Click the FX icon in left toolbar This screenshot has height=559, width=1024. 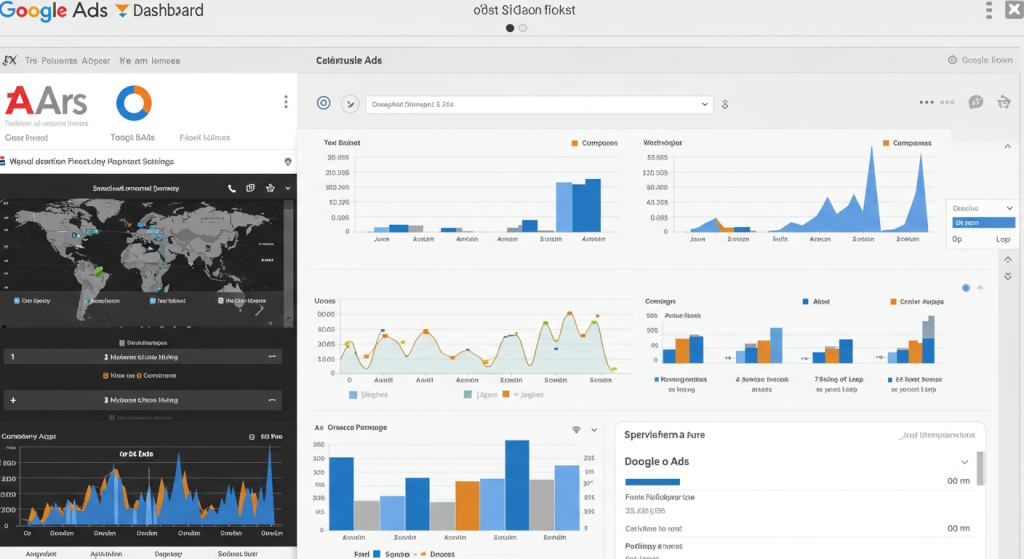point(10,60)
